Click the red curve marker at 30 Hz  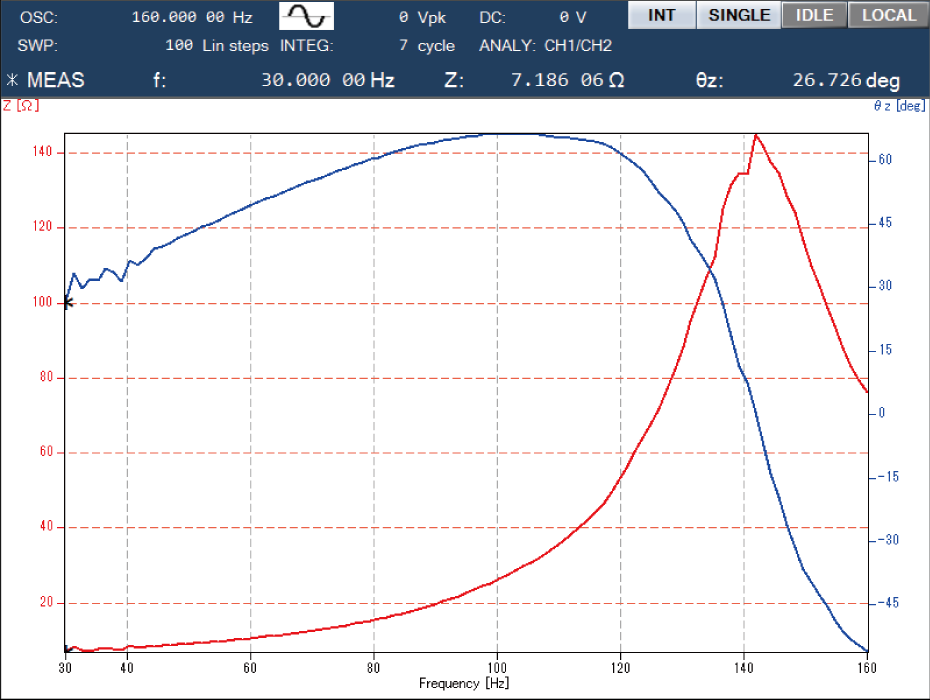tap(67, 649)
